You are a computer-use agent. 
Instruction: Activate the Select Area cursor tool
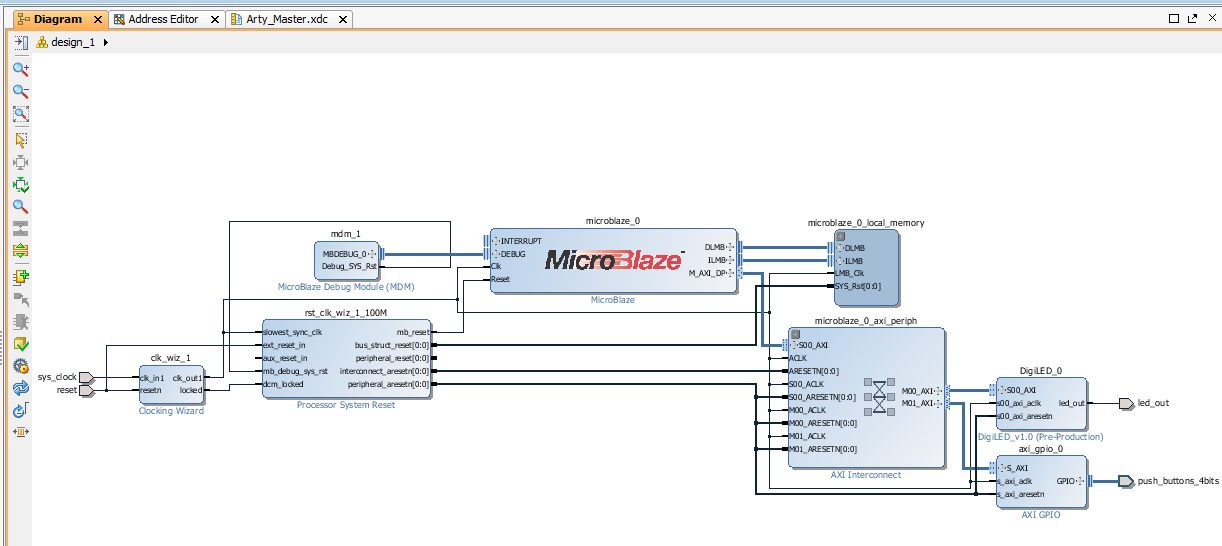(x=21, y=139)
